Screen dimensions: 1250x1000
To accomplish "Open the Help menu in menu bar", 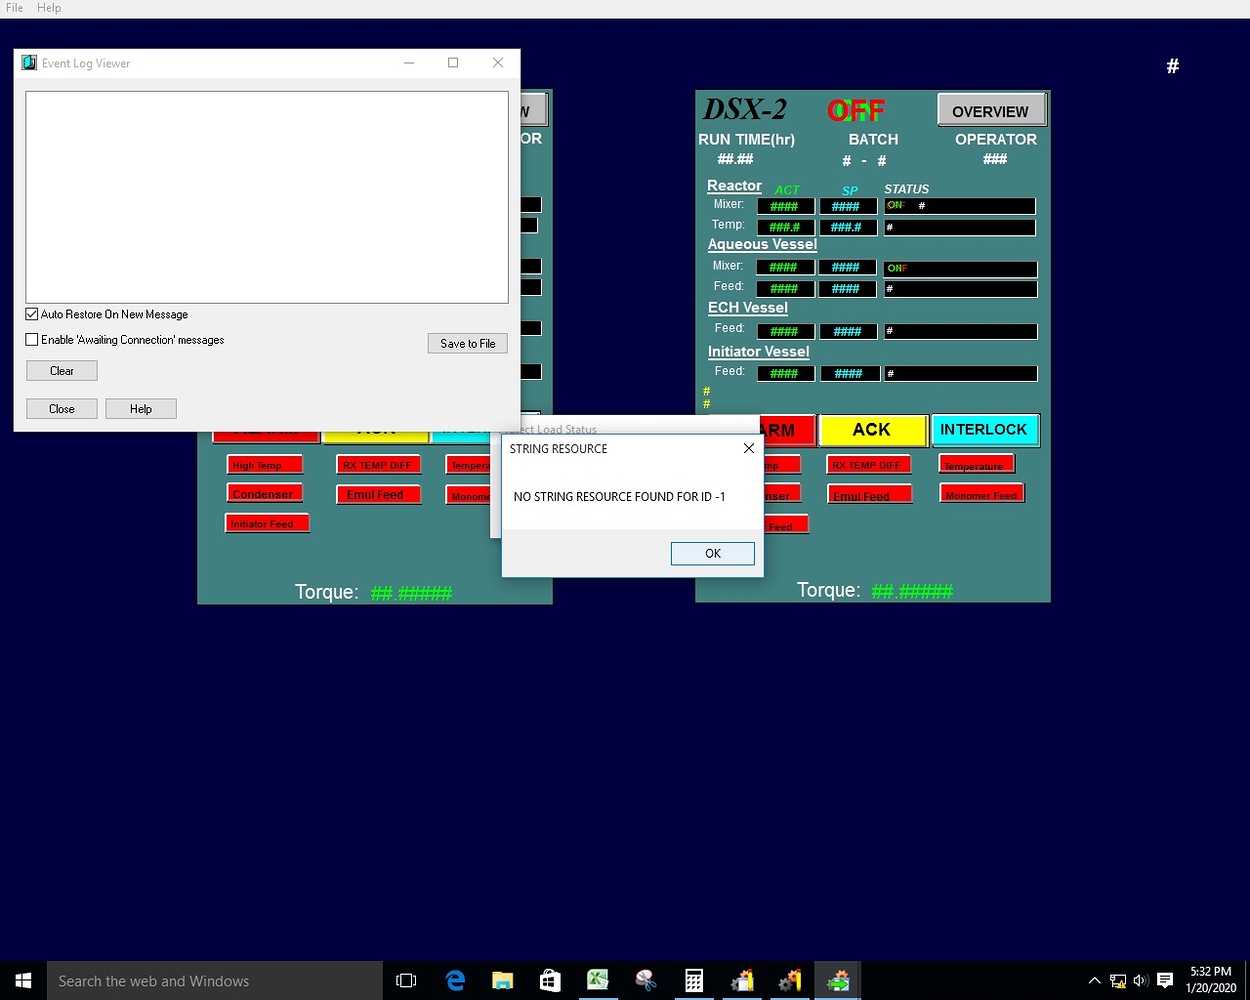I will point(49,8).
